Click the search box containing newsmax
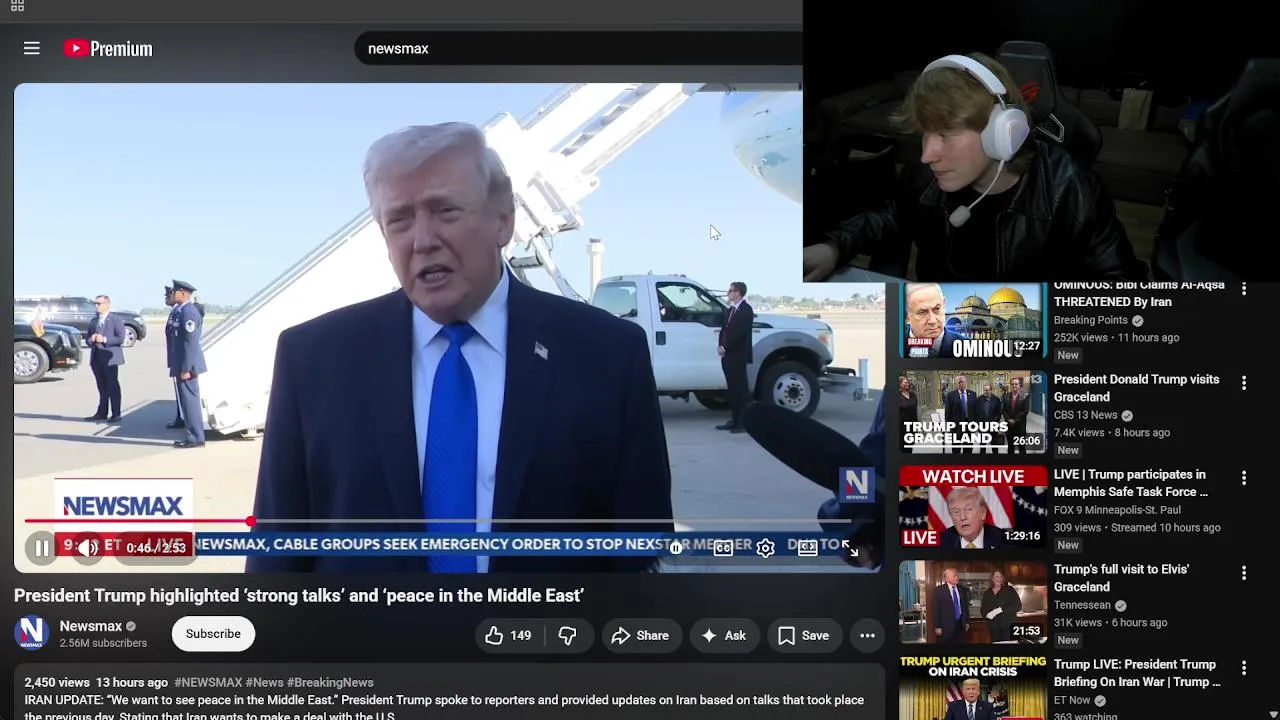This screenshot has width=1280, height=720. [578, 48]
